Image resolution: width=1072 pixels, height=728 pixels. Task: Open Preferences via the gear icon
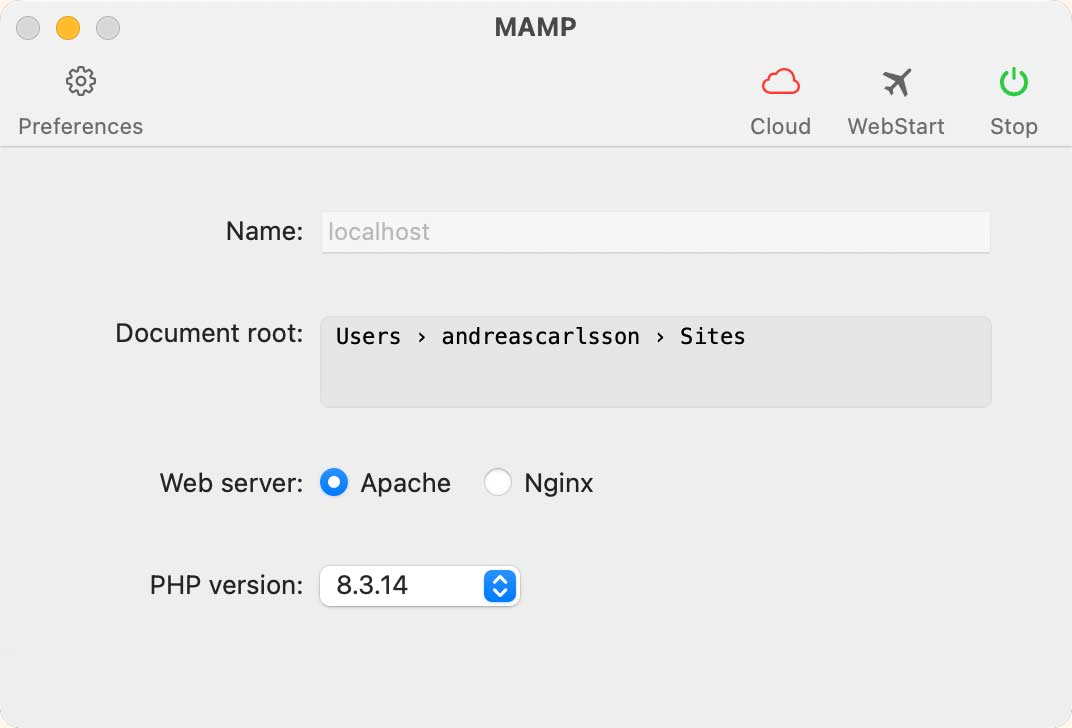click(x=81, y=81)
